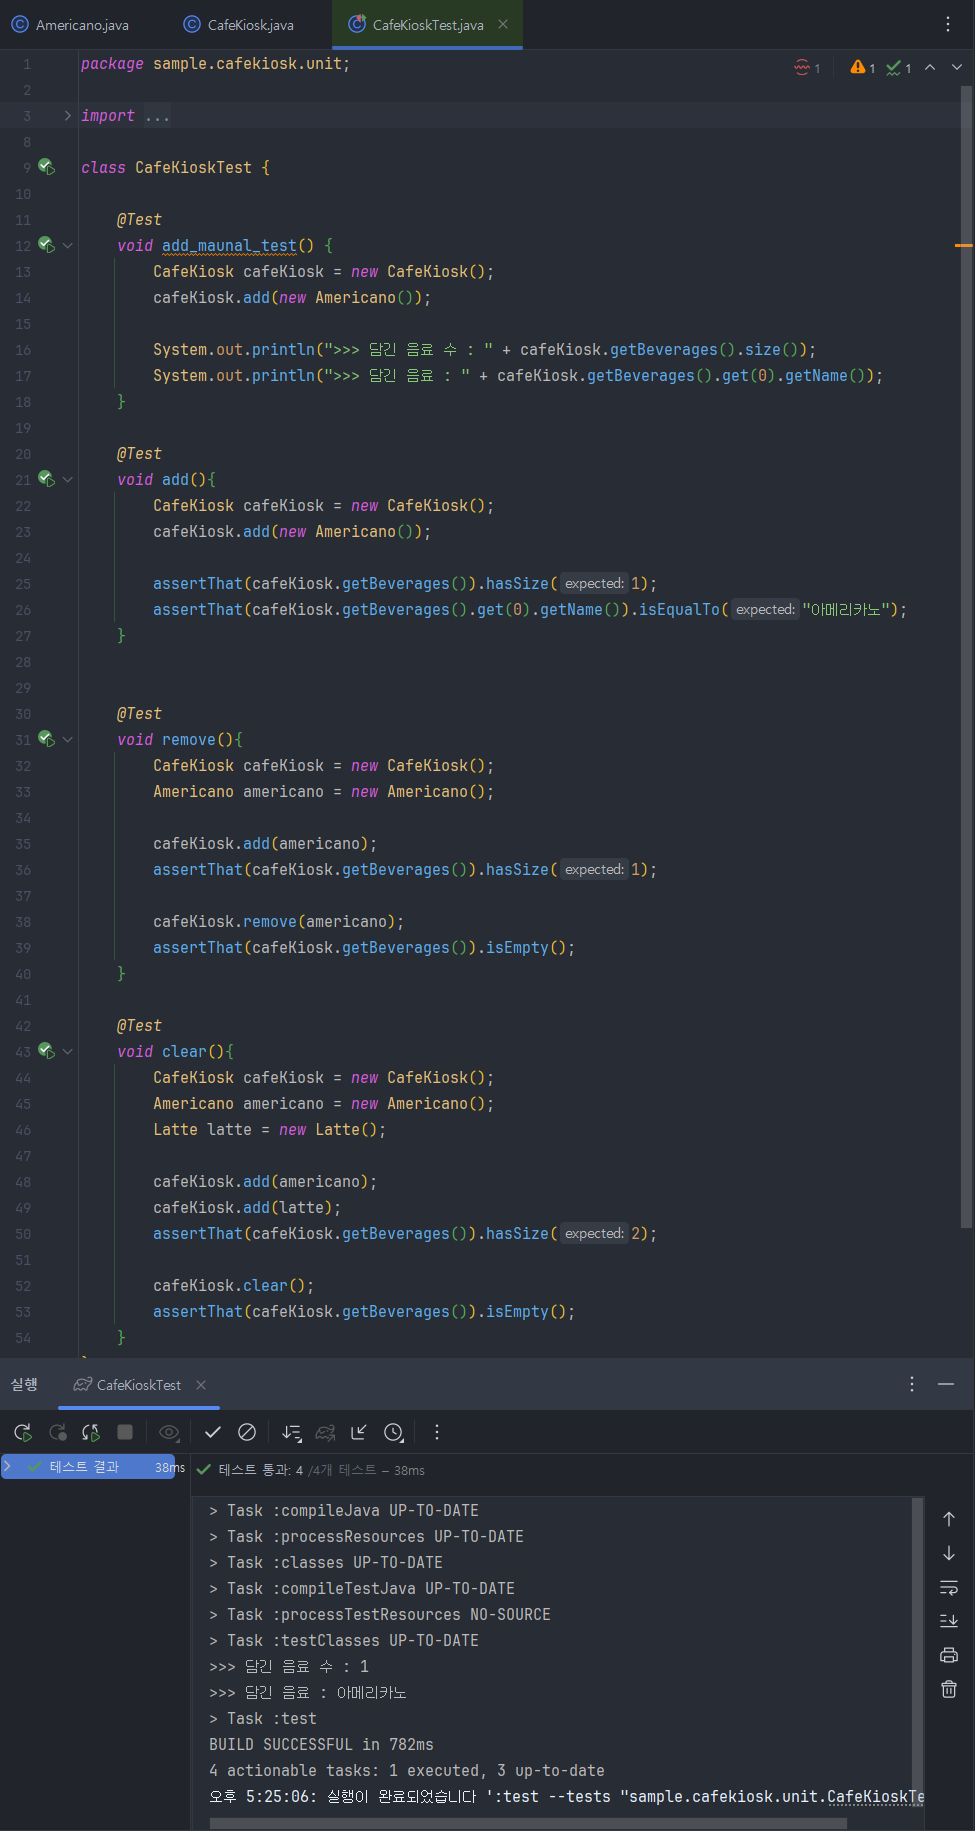Run the CafeKioskTest class gutter icon

point(46,166)
